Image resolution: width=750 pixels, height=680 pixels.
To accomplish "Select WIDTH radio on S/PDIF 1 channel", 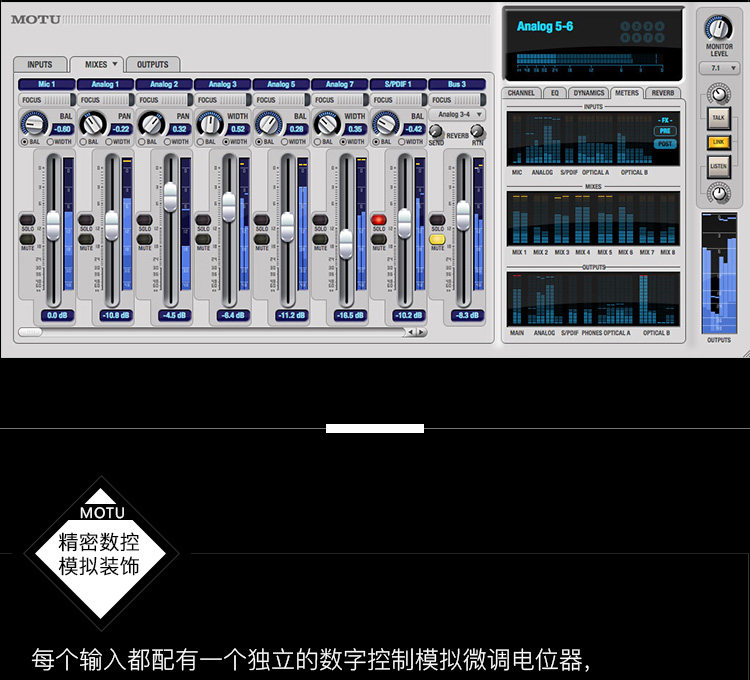I will (401, 142).
